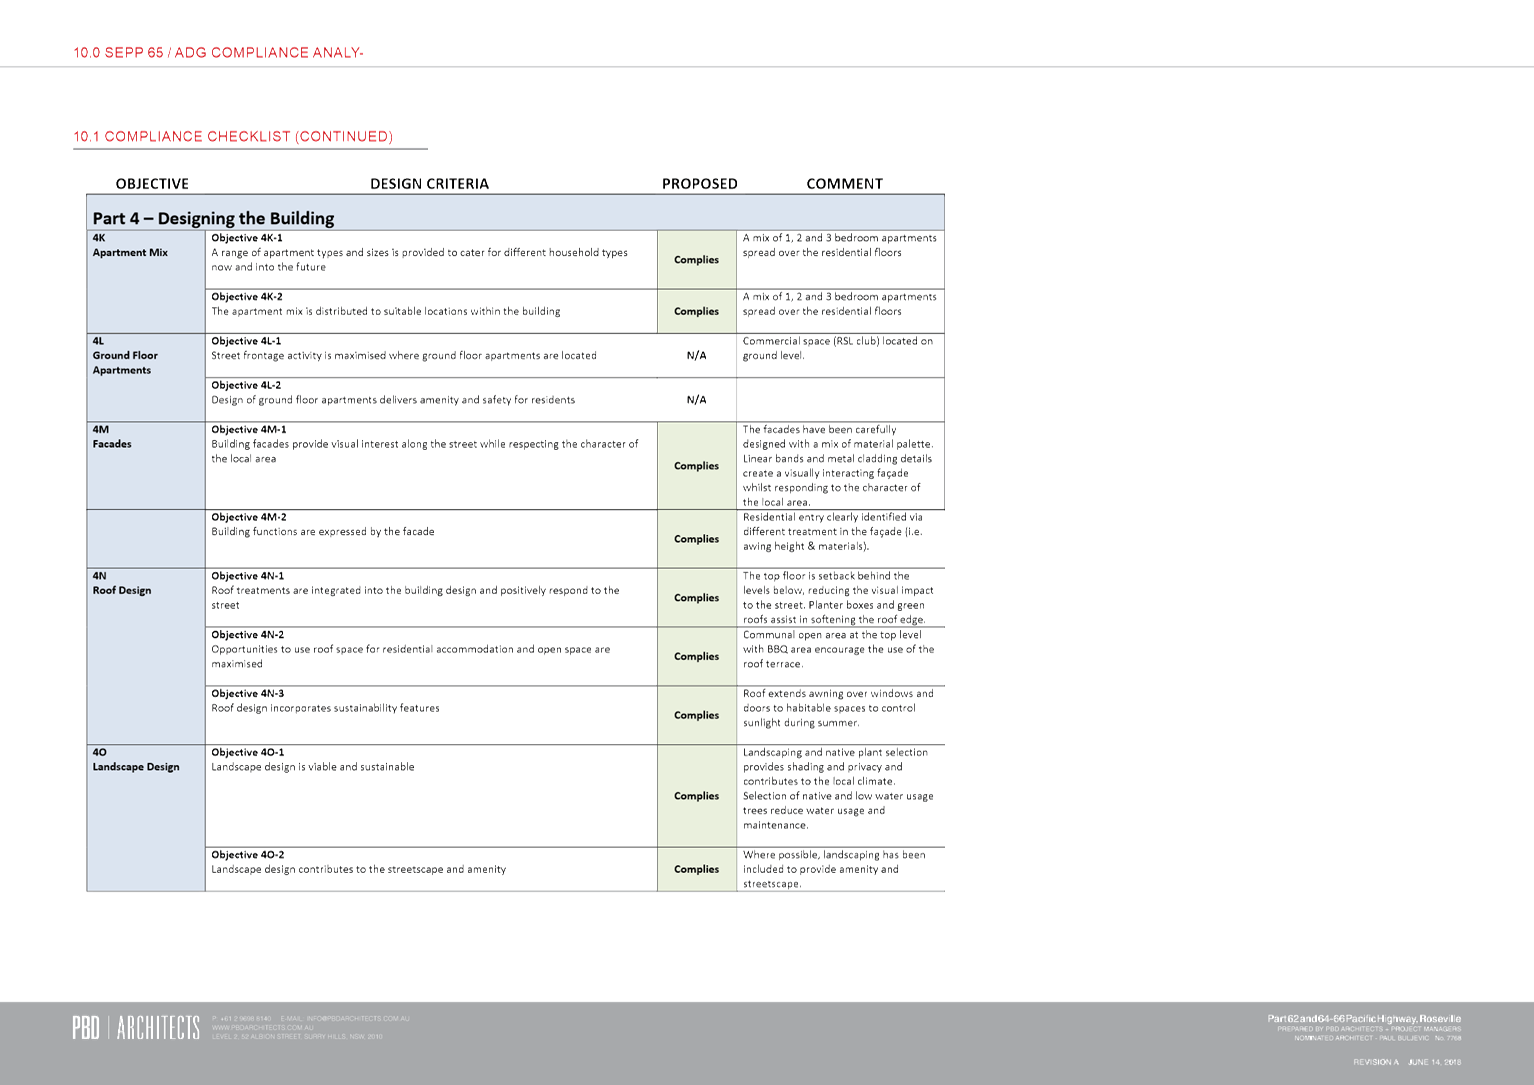
Task: Click the COMMENT column header
Action: (x=845, y=184)
